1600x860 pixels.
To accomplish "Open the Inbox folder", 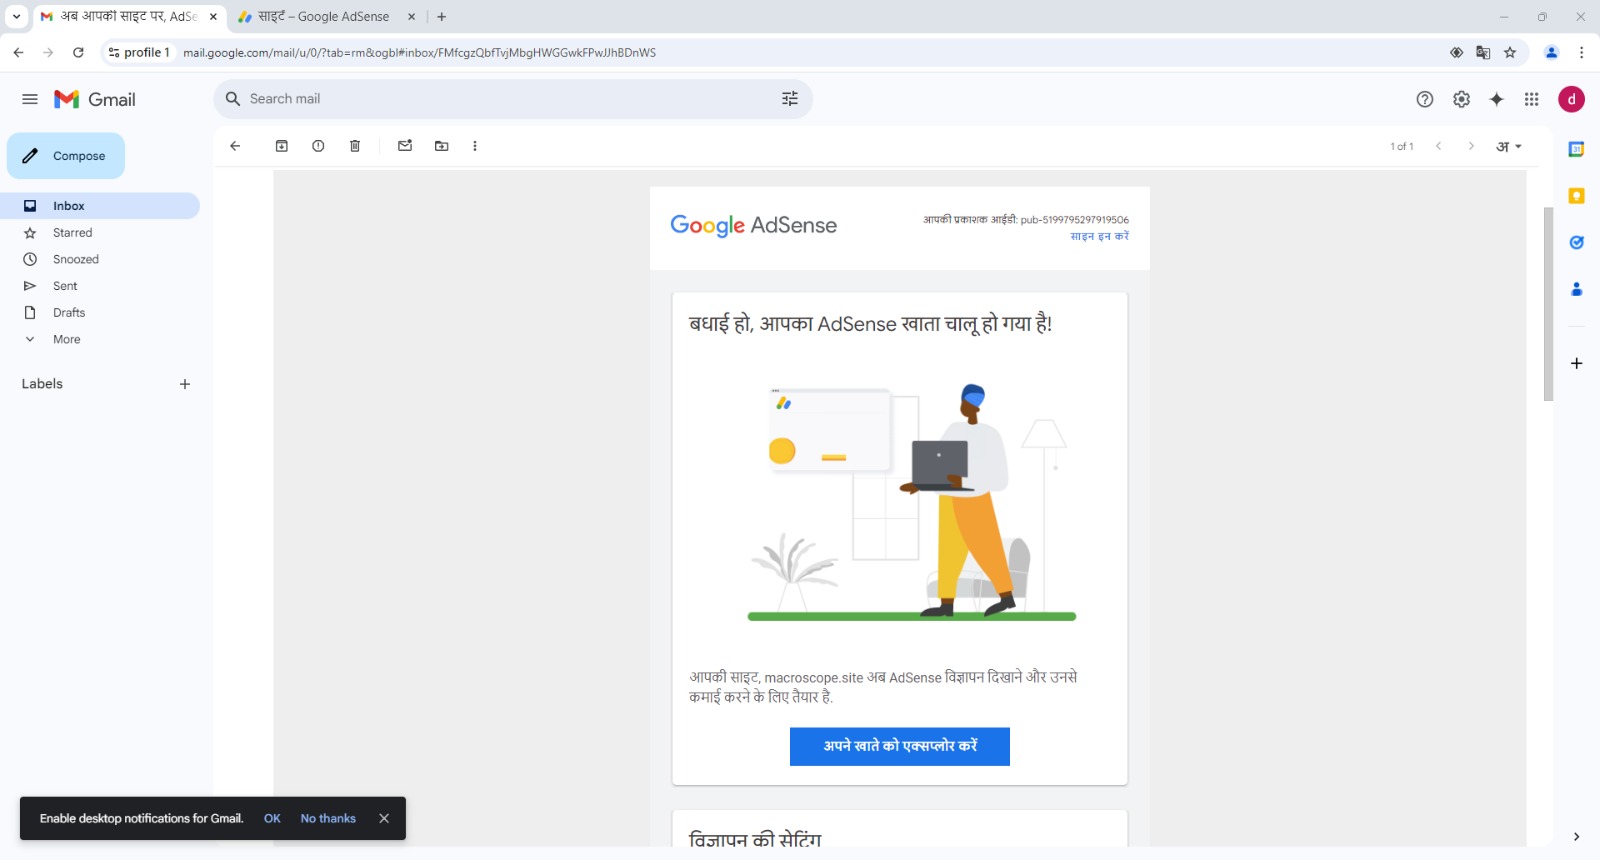I will [x=100, y=206].
